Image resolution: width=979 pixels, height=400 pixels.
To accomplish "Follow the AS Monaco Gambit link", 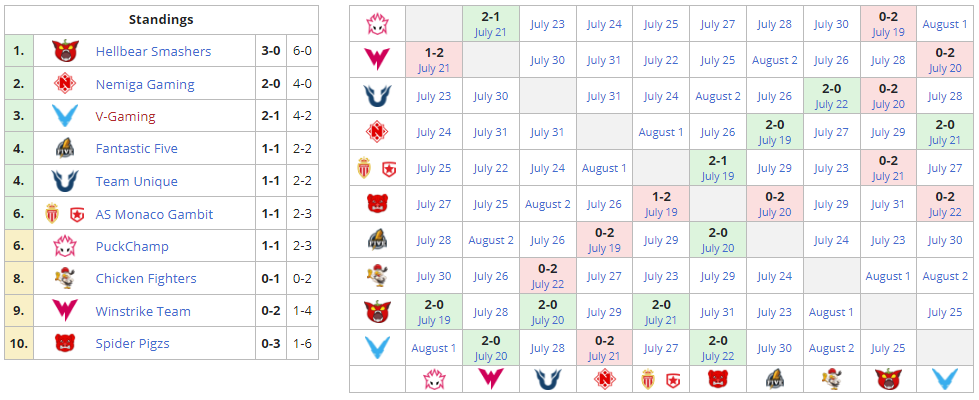I will (154, 214).
